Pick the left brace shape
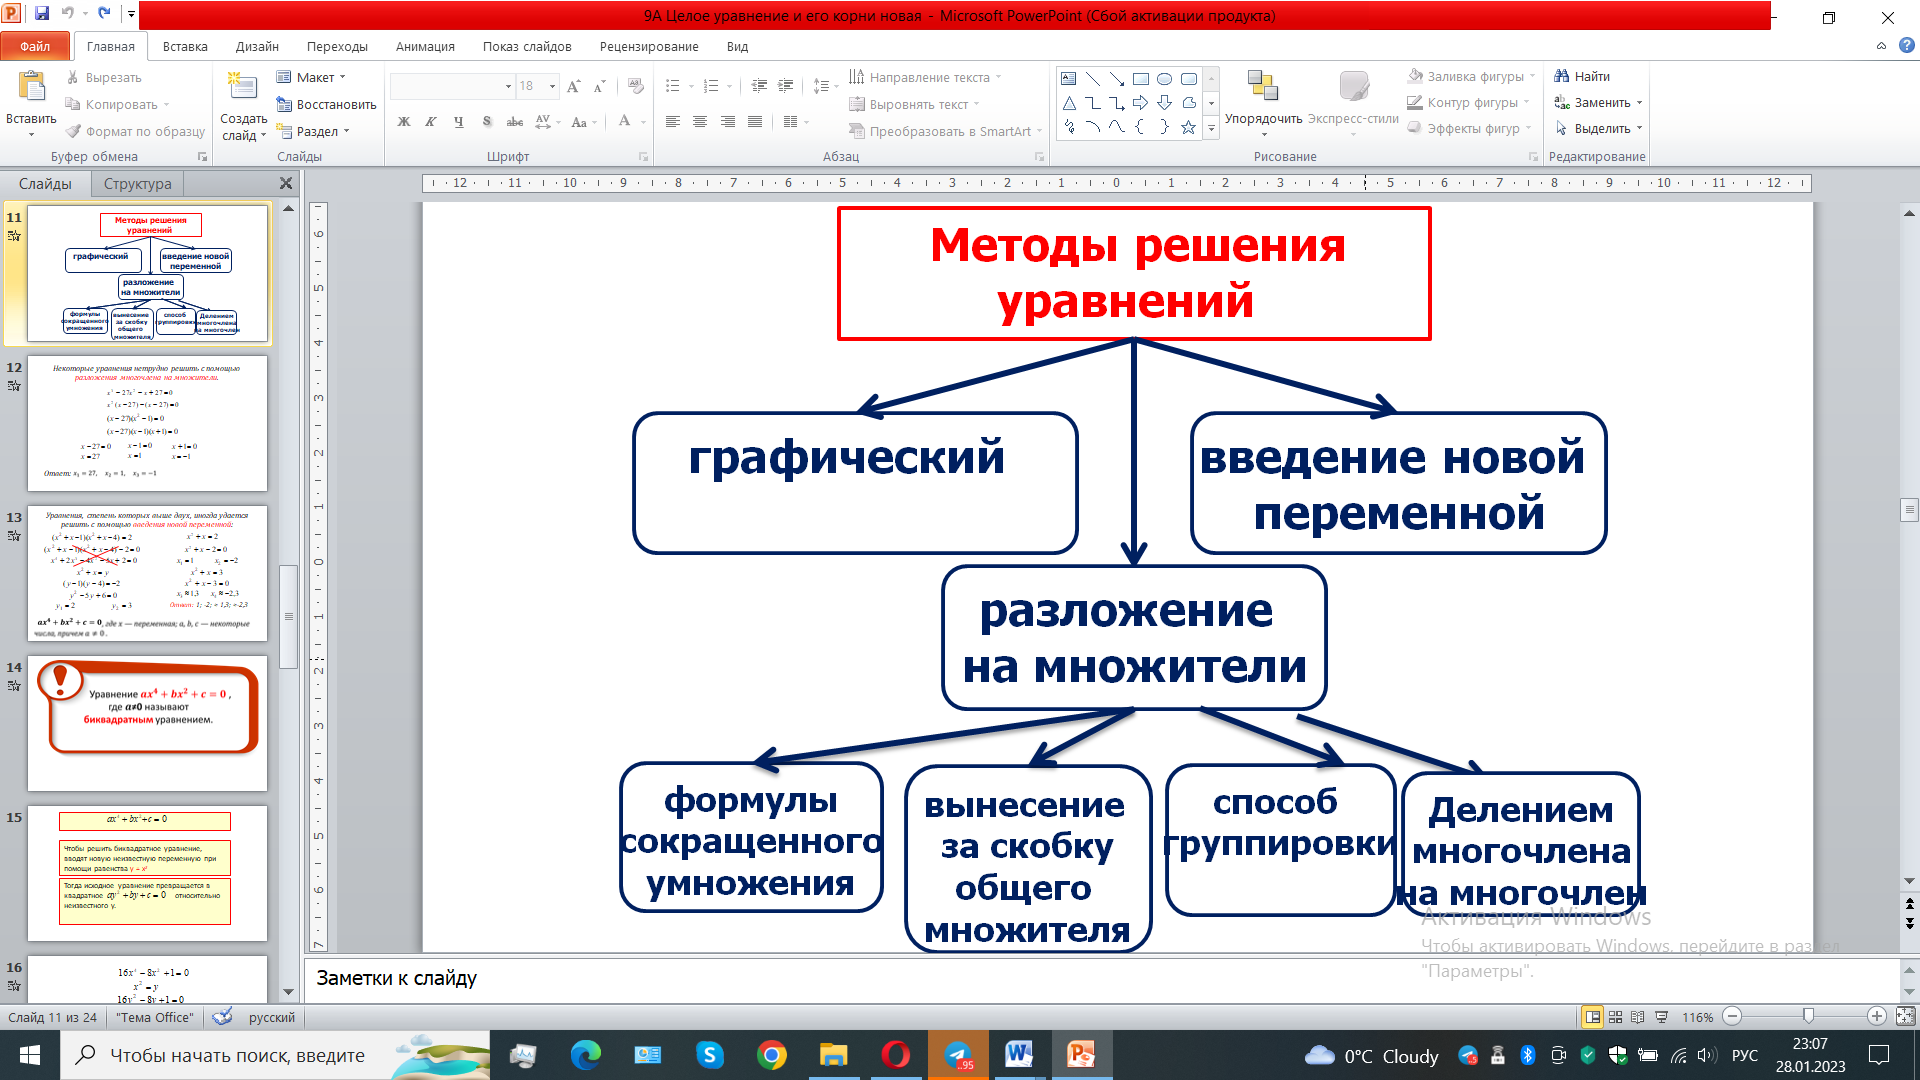The image size is (1920, 1080). pyautogui.click(x=1140, y=127)
